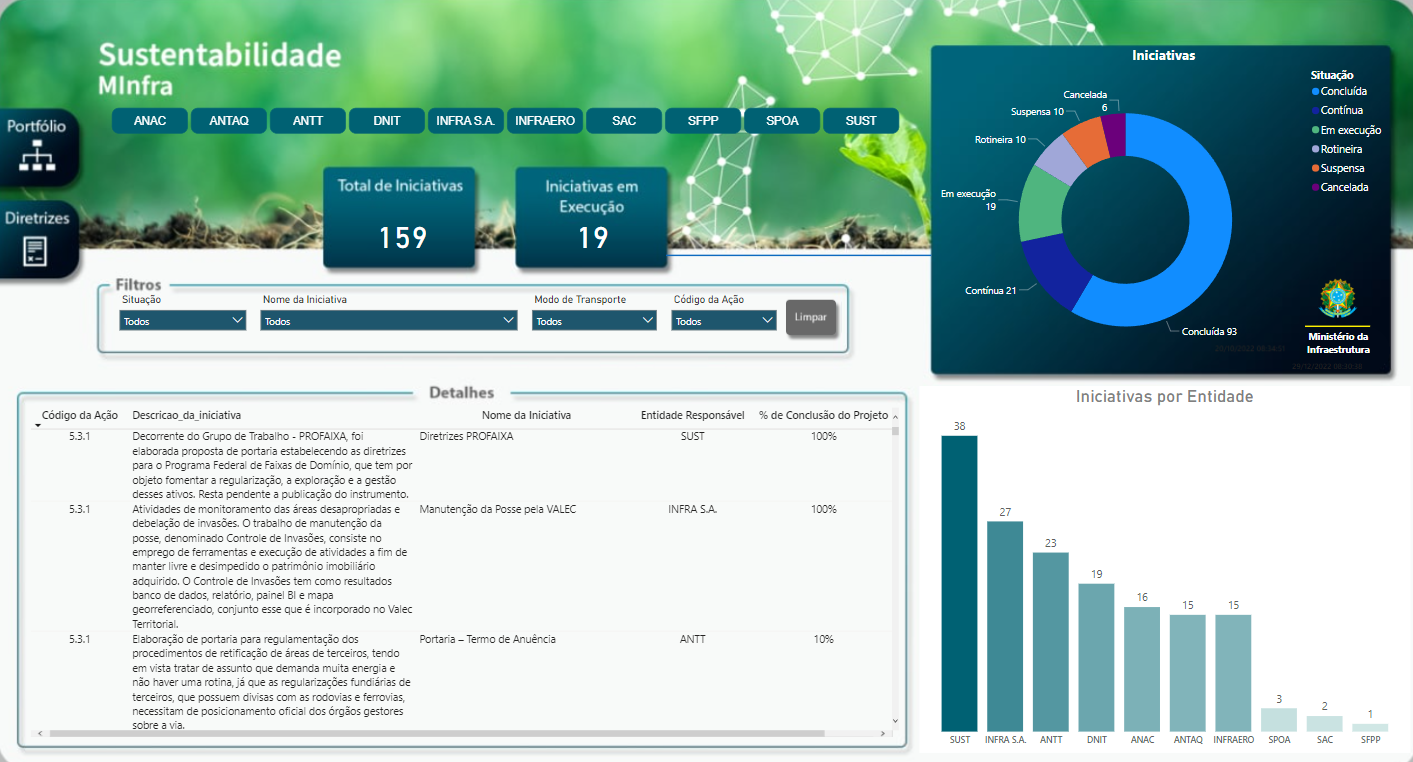Expand the Modo de Transporte dropdown
This screenshot has height=762, width=1413.
pyautogui.click(x=594, y=321)
